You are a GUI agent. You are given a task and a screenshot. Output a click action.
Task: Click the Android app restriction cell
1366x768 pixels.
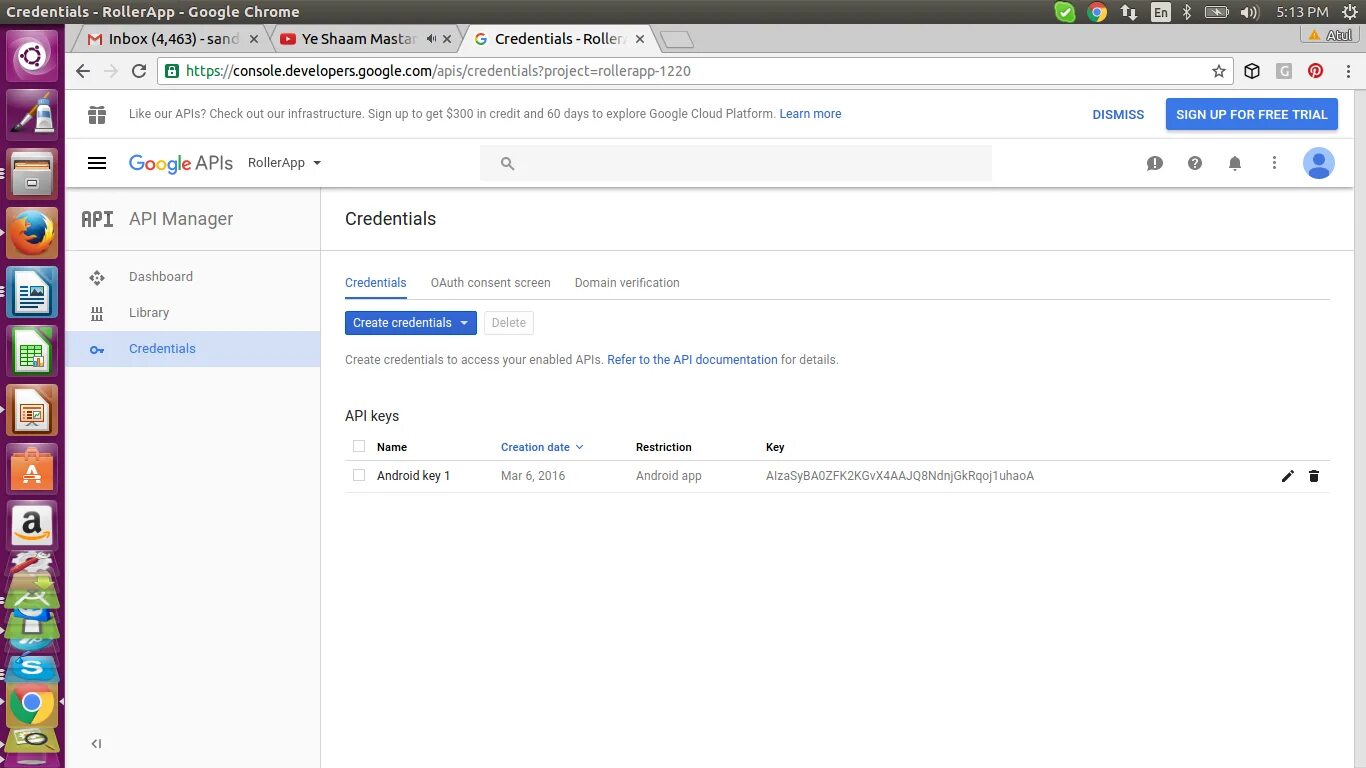669,476
